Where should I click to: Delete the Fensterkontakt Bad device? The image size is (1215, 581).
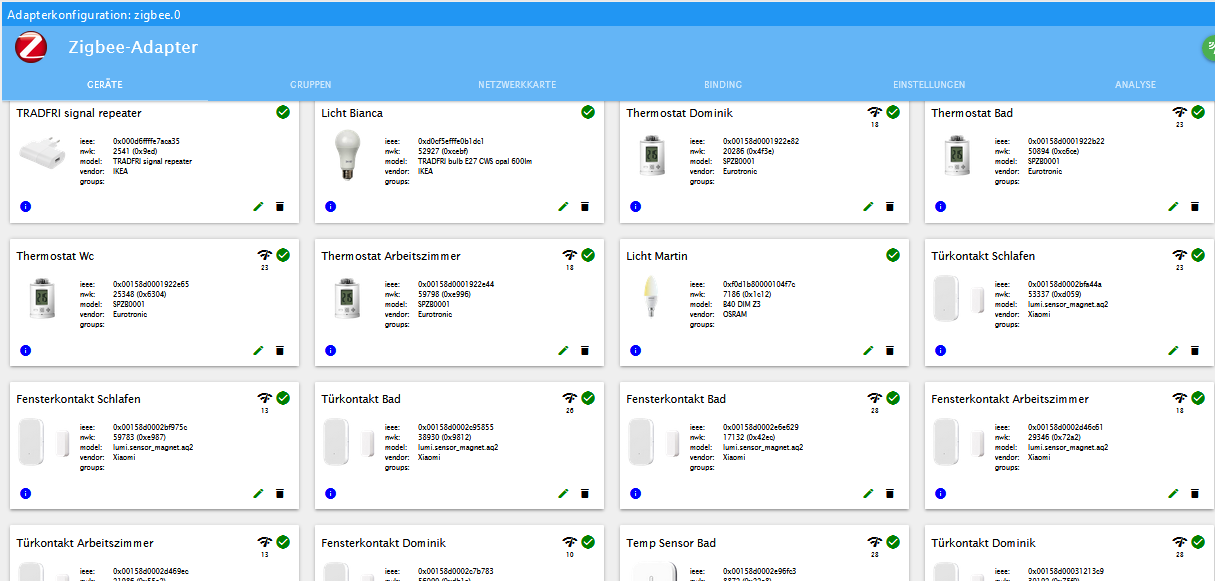pos(890,493)
